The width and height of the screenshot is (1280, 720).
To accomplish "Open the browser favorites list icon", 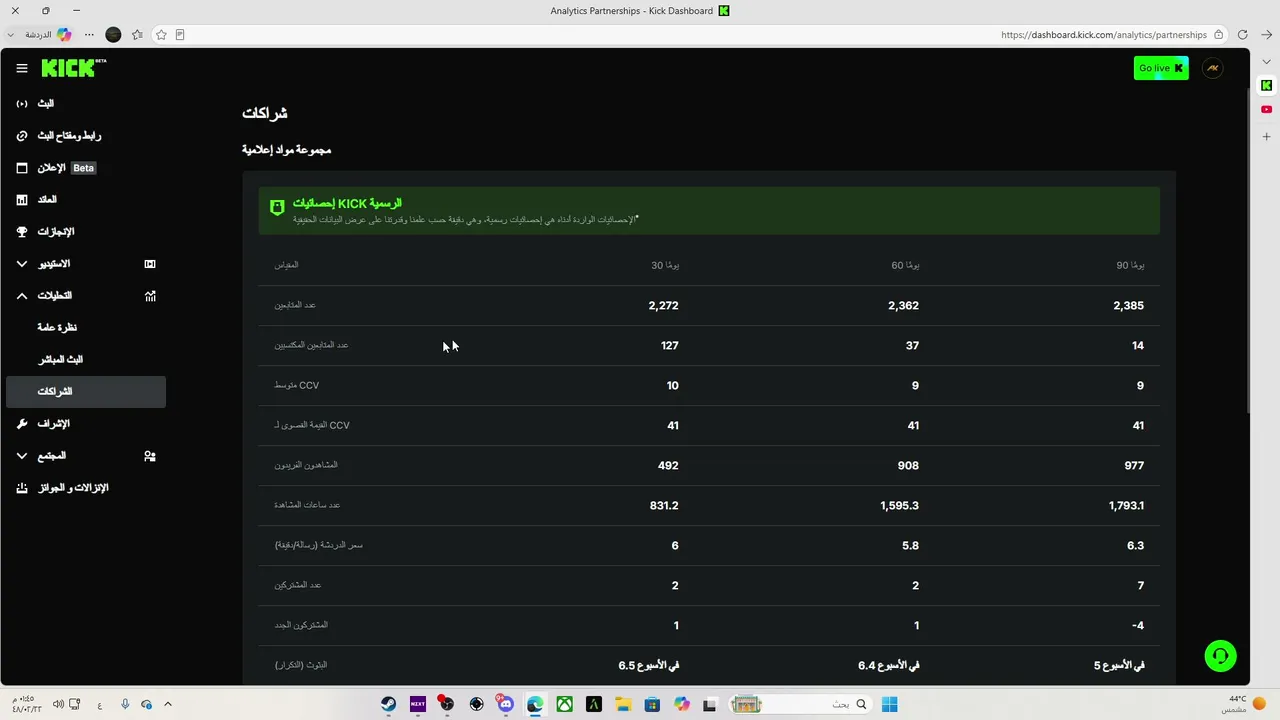I will [137, 35].
